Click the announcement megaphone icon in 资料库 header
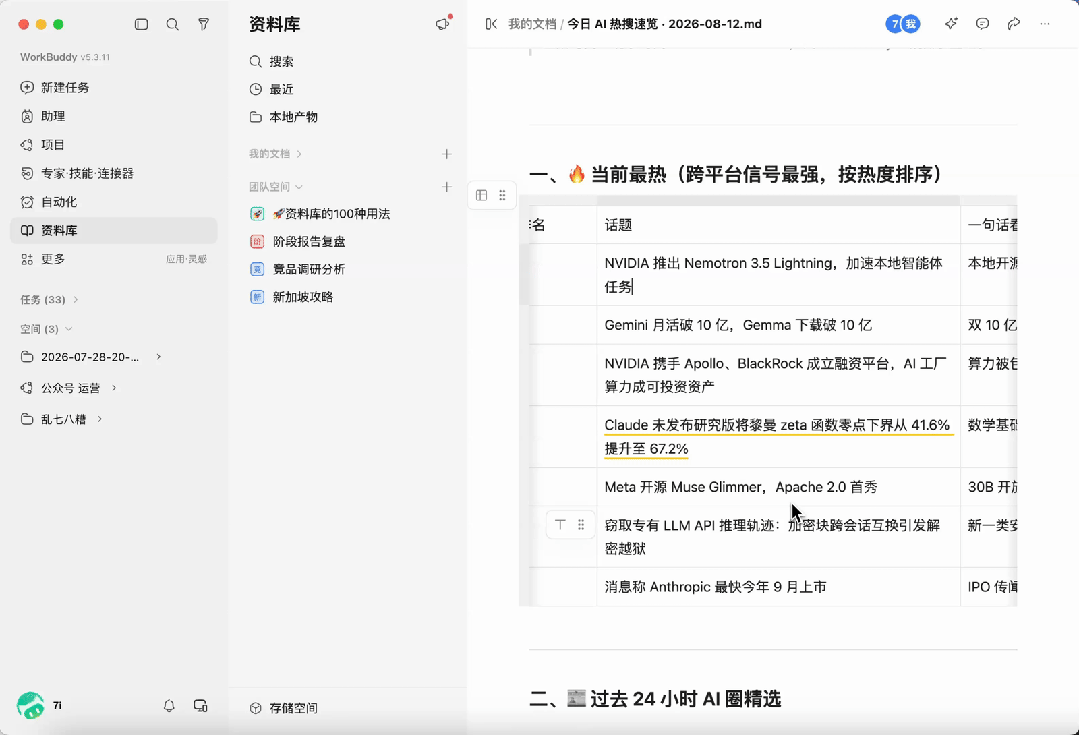Screen dimensions: 1079x735 [x=443, y=24]
